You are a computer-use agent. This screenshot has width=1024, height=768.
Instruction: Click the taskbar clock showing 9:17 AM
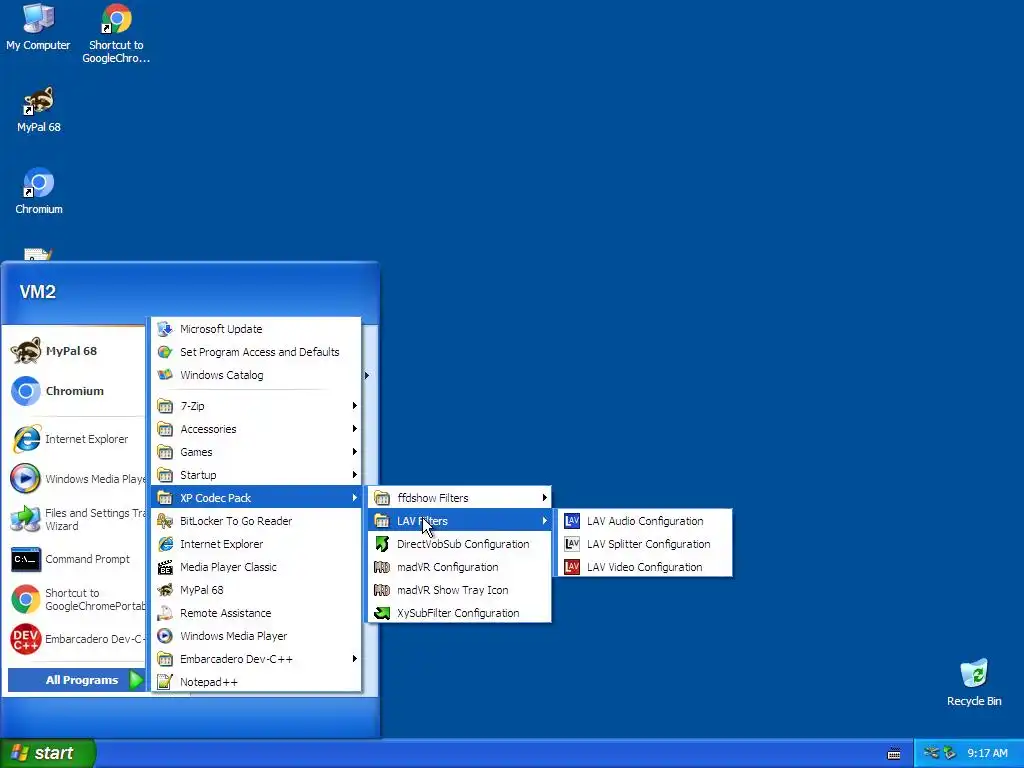987,754
